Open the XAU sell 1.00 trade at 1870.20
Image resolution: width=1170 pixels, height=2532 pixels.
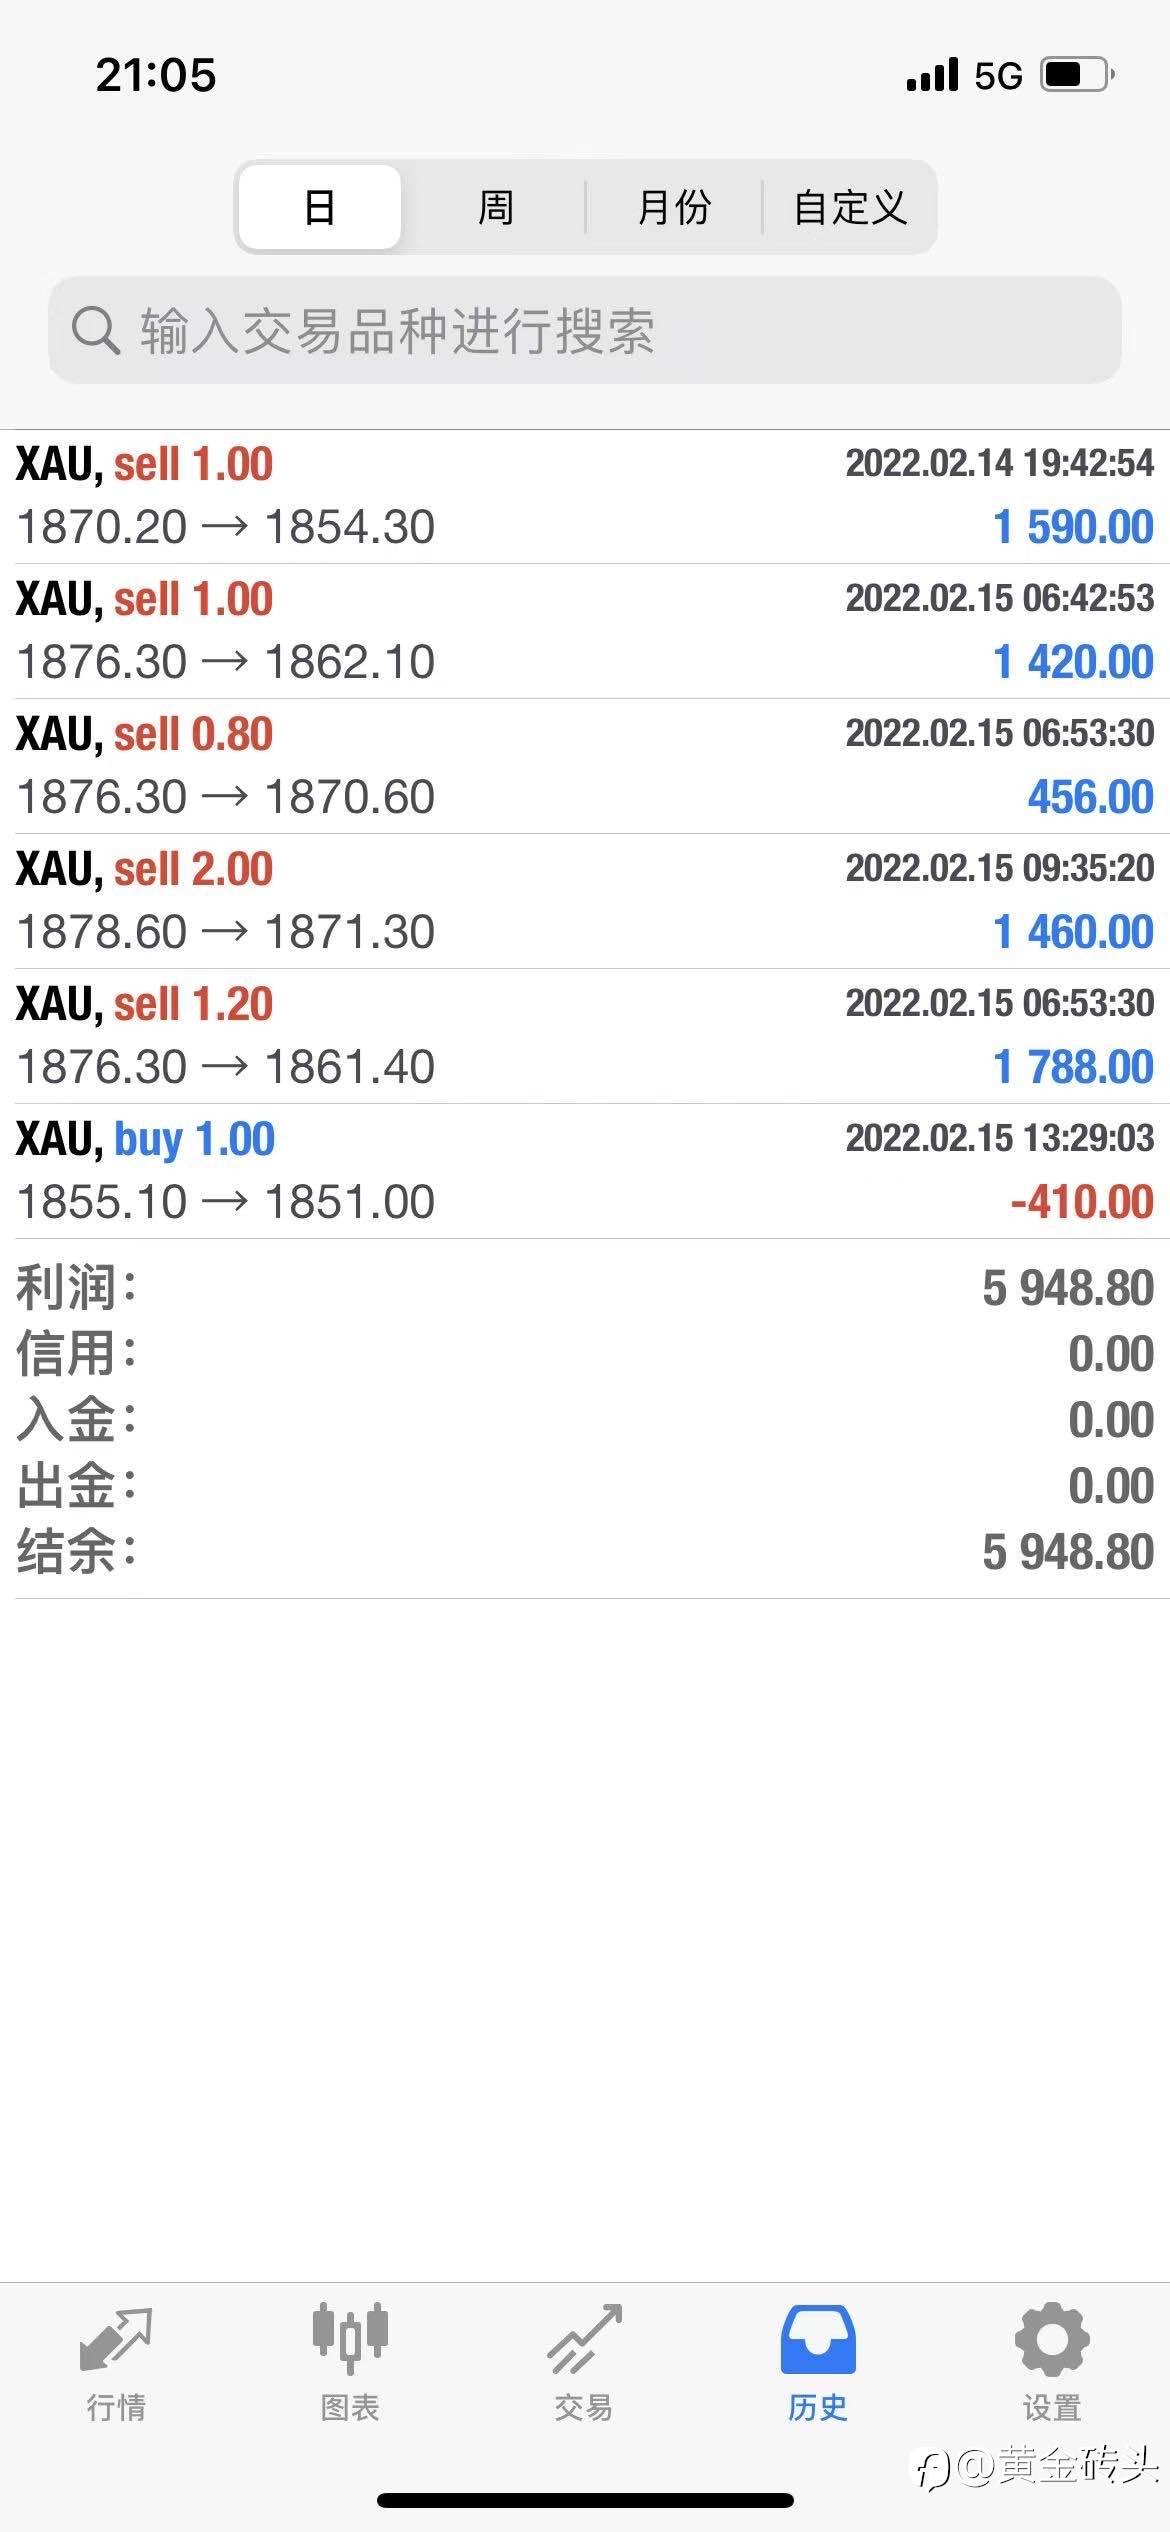coord(585,496)
